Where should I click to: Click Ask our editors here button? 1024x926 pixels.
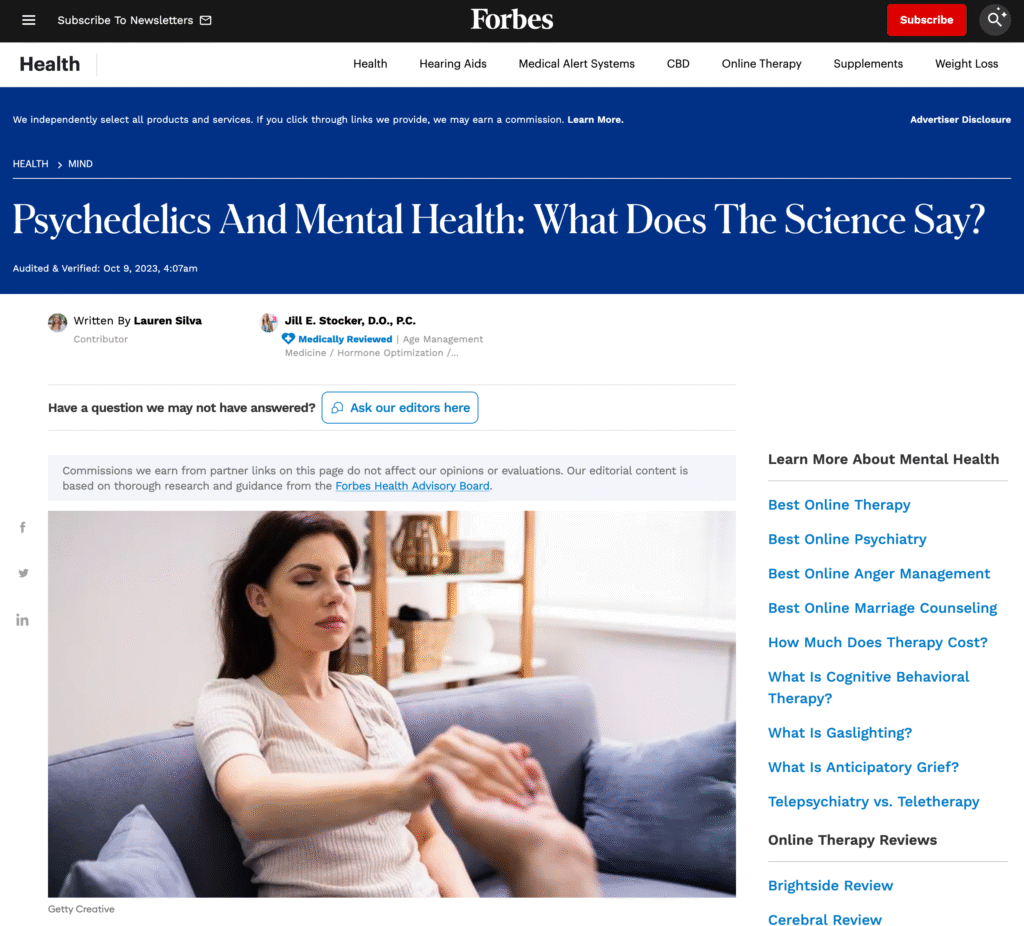(x=400, y=407)
